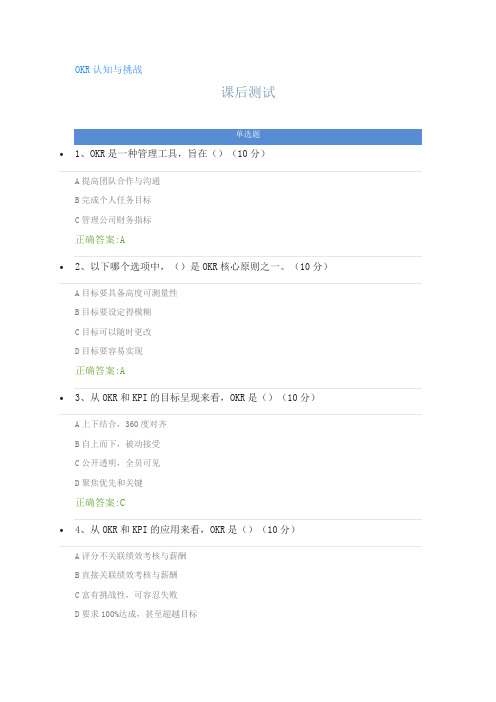The height and width of the screenshot is (702, 496).
Task: Choose option B 完成个人任务目标
Action: click(x=113, y=200)
